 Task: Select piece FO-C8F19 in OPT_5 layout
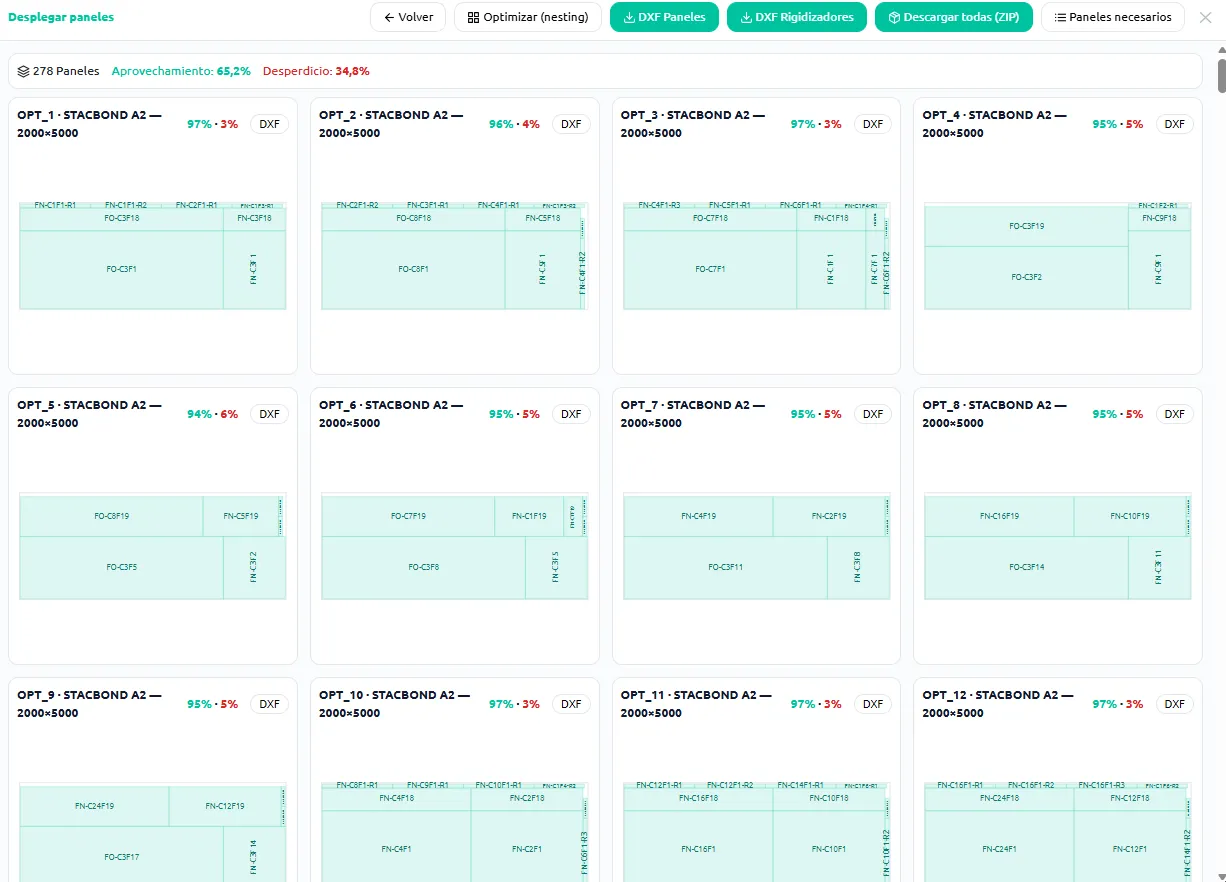point(111,516)
